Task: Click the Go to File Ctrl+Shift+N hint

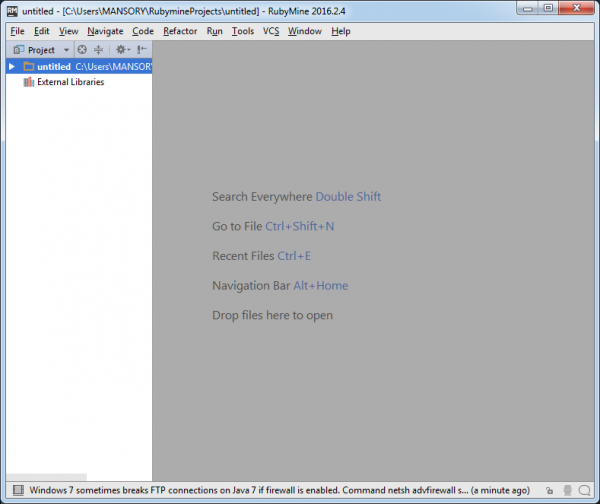Action: 273,226
